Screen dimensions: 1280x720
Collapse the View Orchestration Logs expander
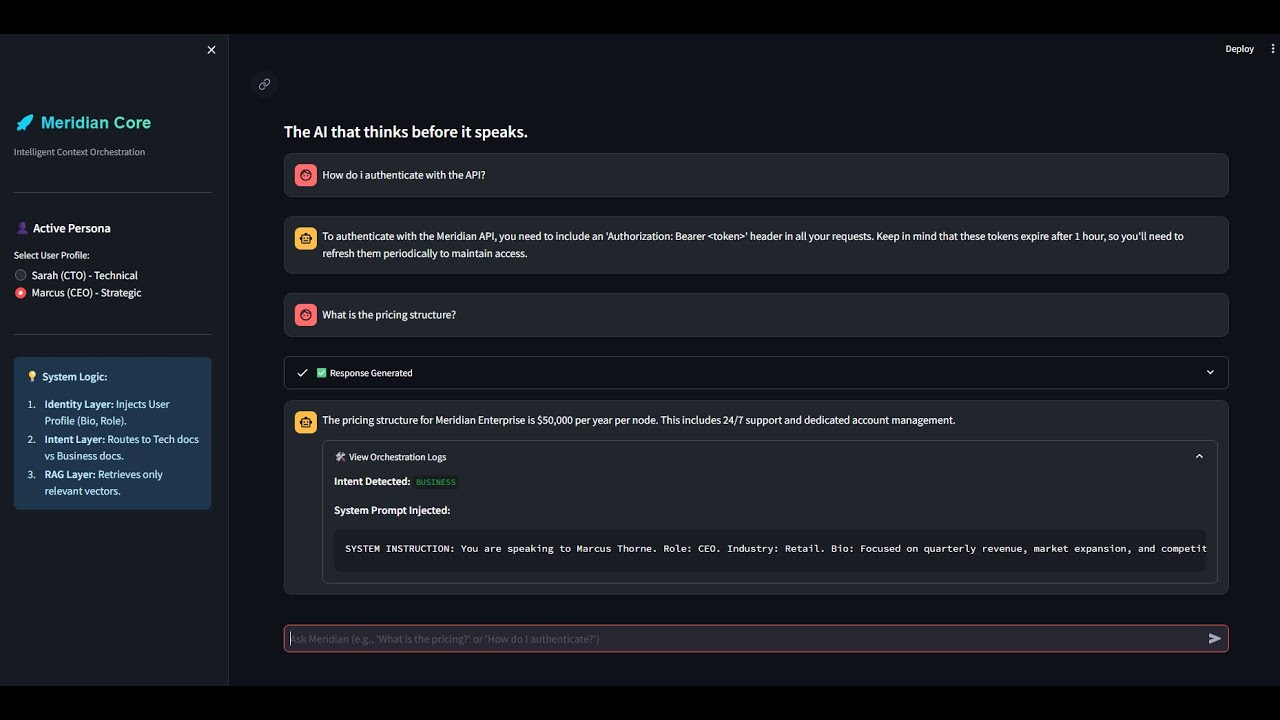click(1199, 456)
